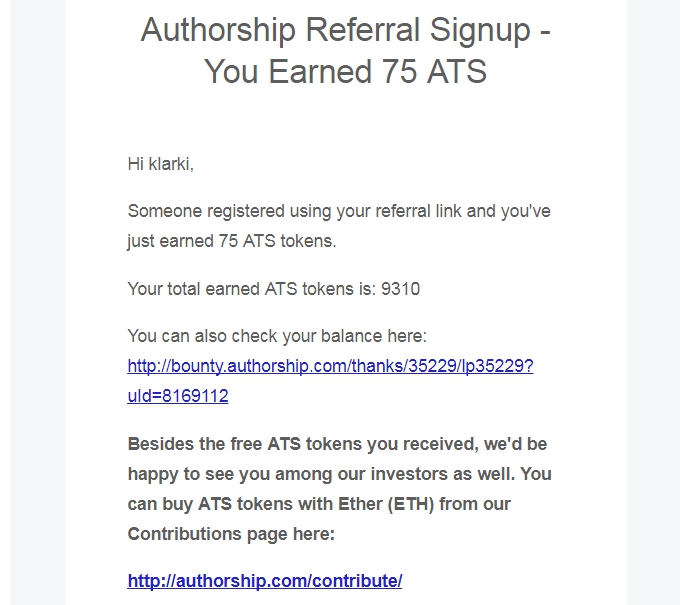The image size is (680, 605).
Task: Click the 'You can also check your balance' text
Action: coord(277,336)
